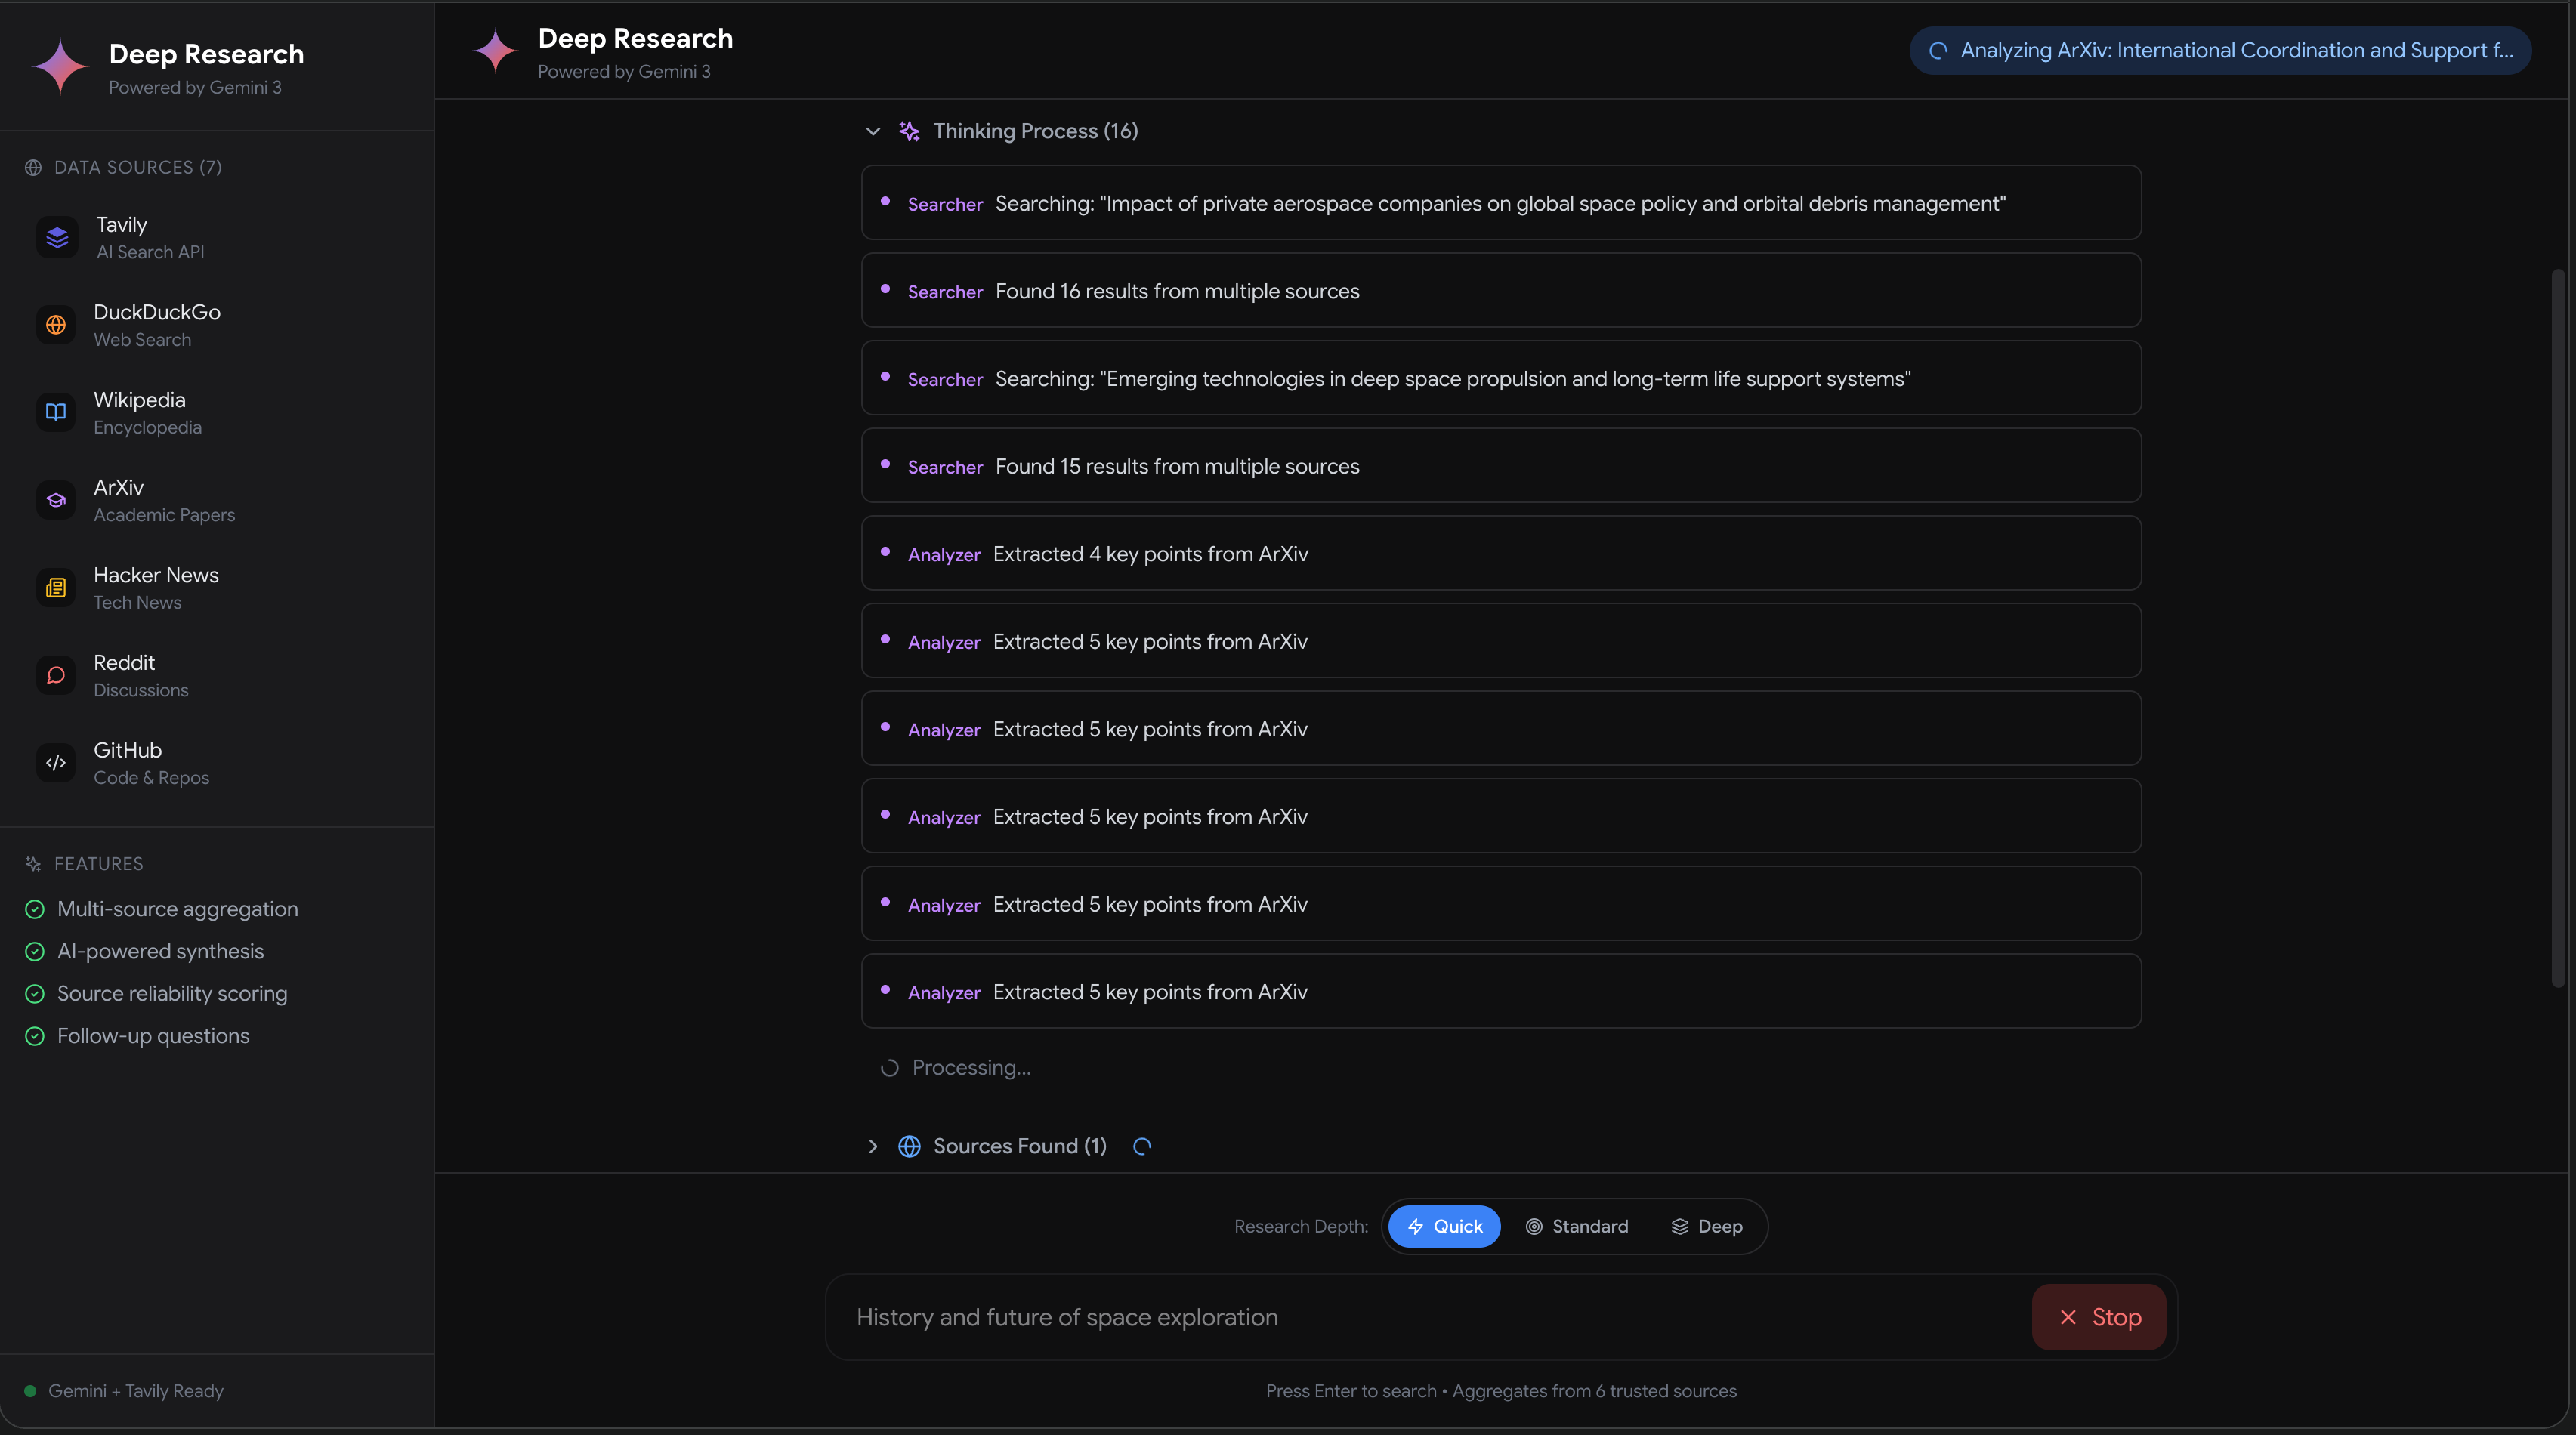Click the vertical scrollbar in results
The image size is (2576, 1435).
(x=2558, y=628)
